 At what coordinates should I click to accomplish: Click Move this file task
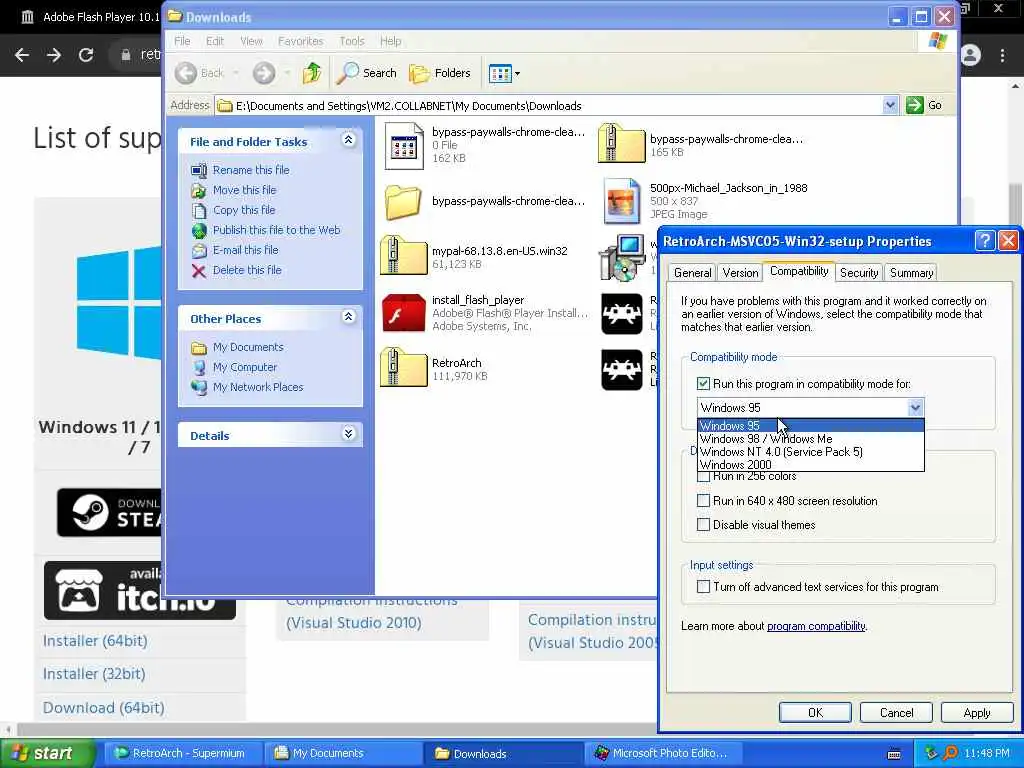(244, 190)
